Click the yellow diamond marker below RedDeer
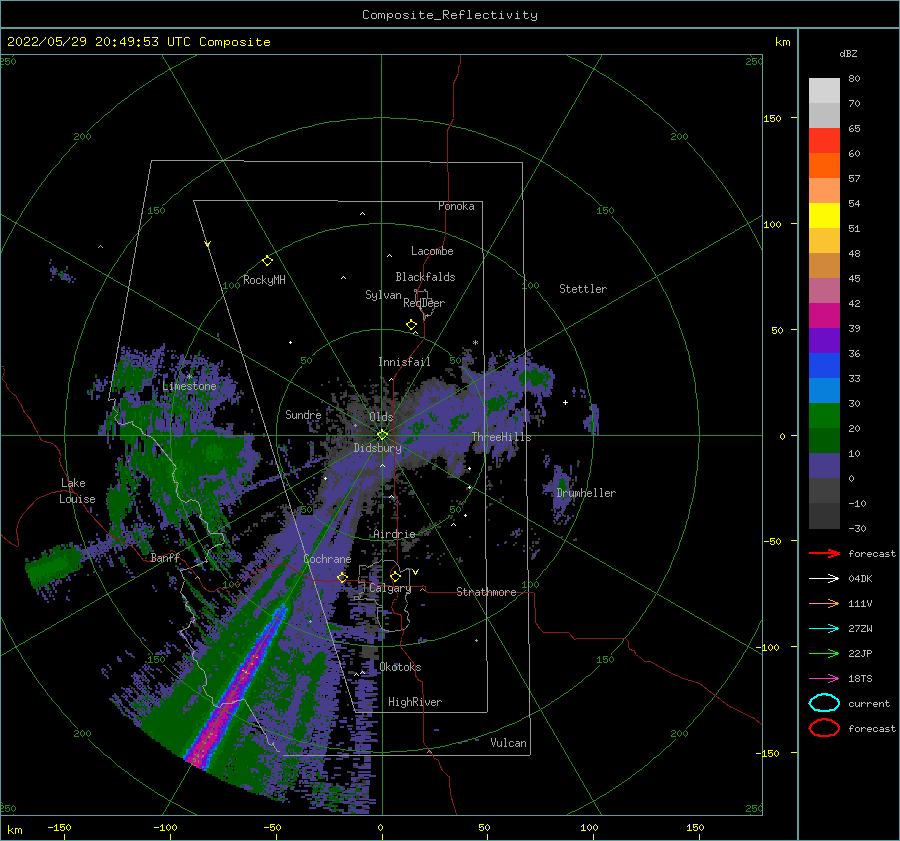The image size is (900, 841). click(x=411, y=324)
